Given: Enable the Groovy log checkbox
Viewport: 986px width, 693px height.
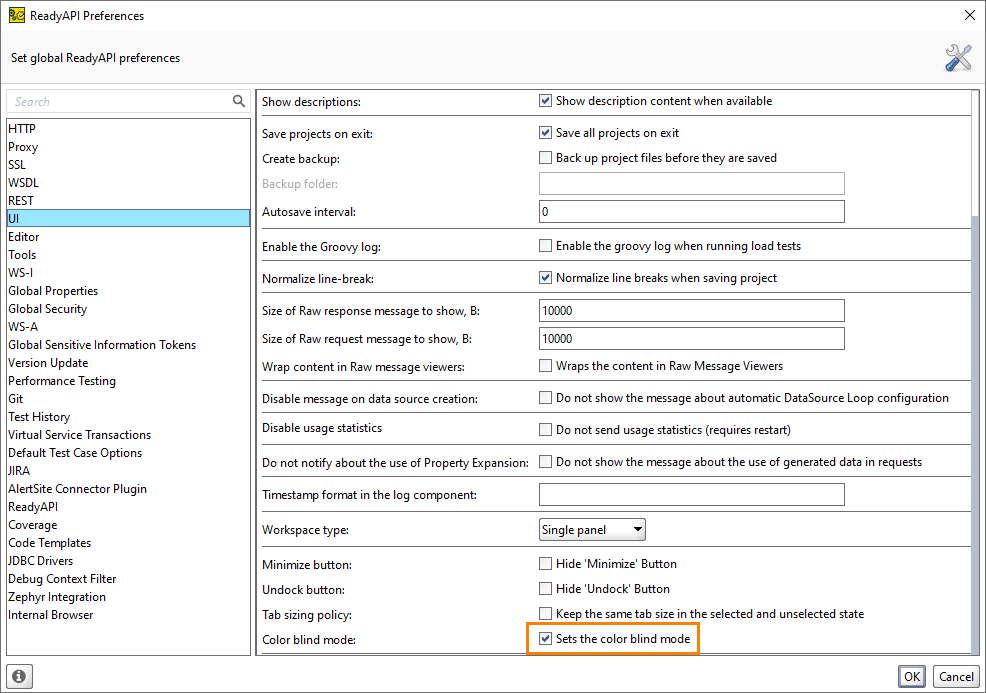Looking at the screenshot, I should [x=546, y=244].
